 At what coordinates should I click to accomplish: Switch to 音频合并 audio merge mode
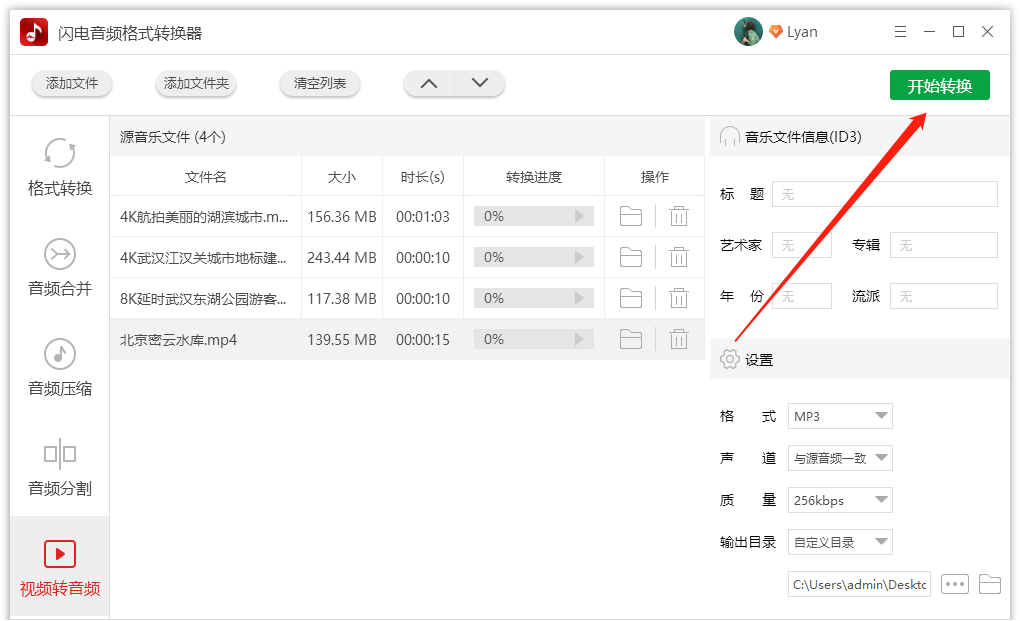coord(60,267)
